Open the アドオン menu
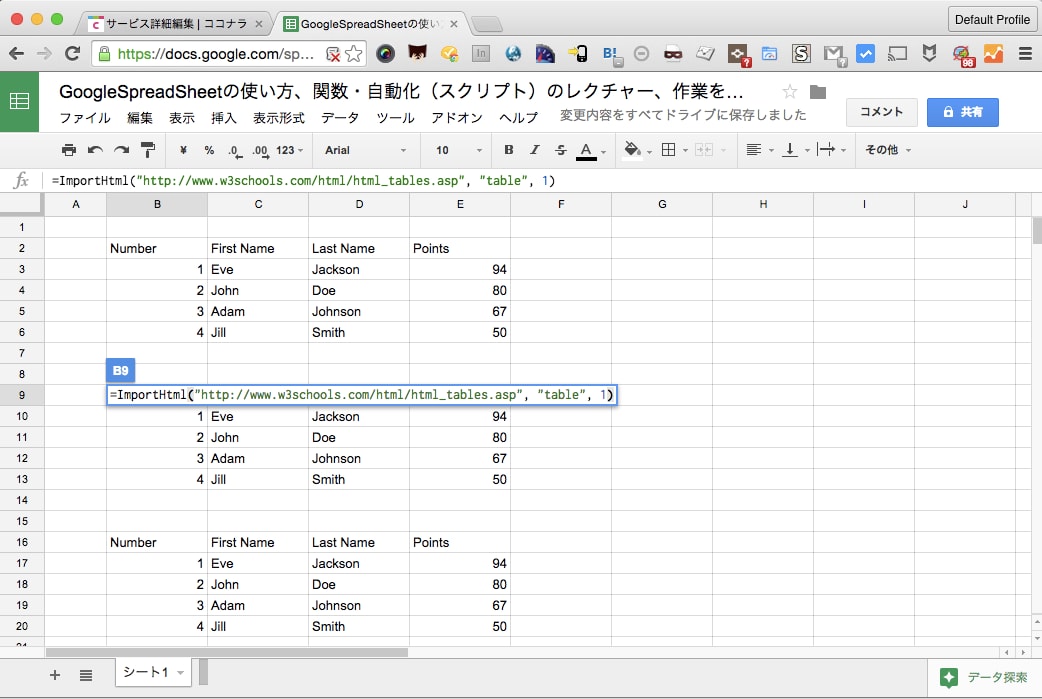This screenshot has height=699, width=1042. (x=457, y=118)
